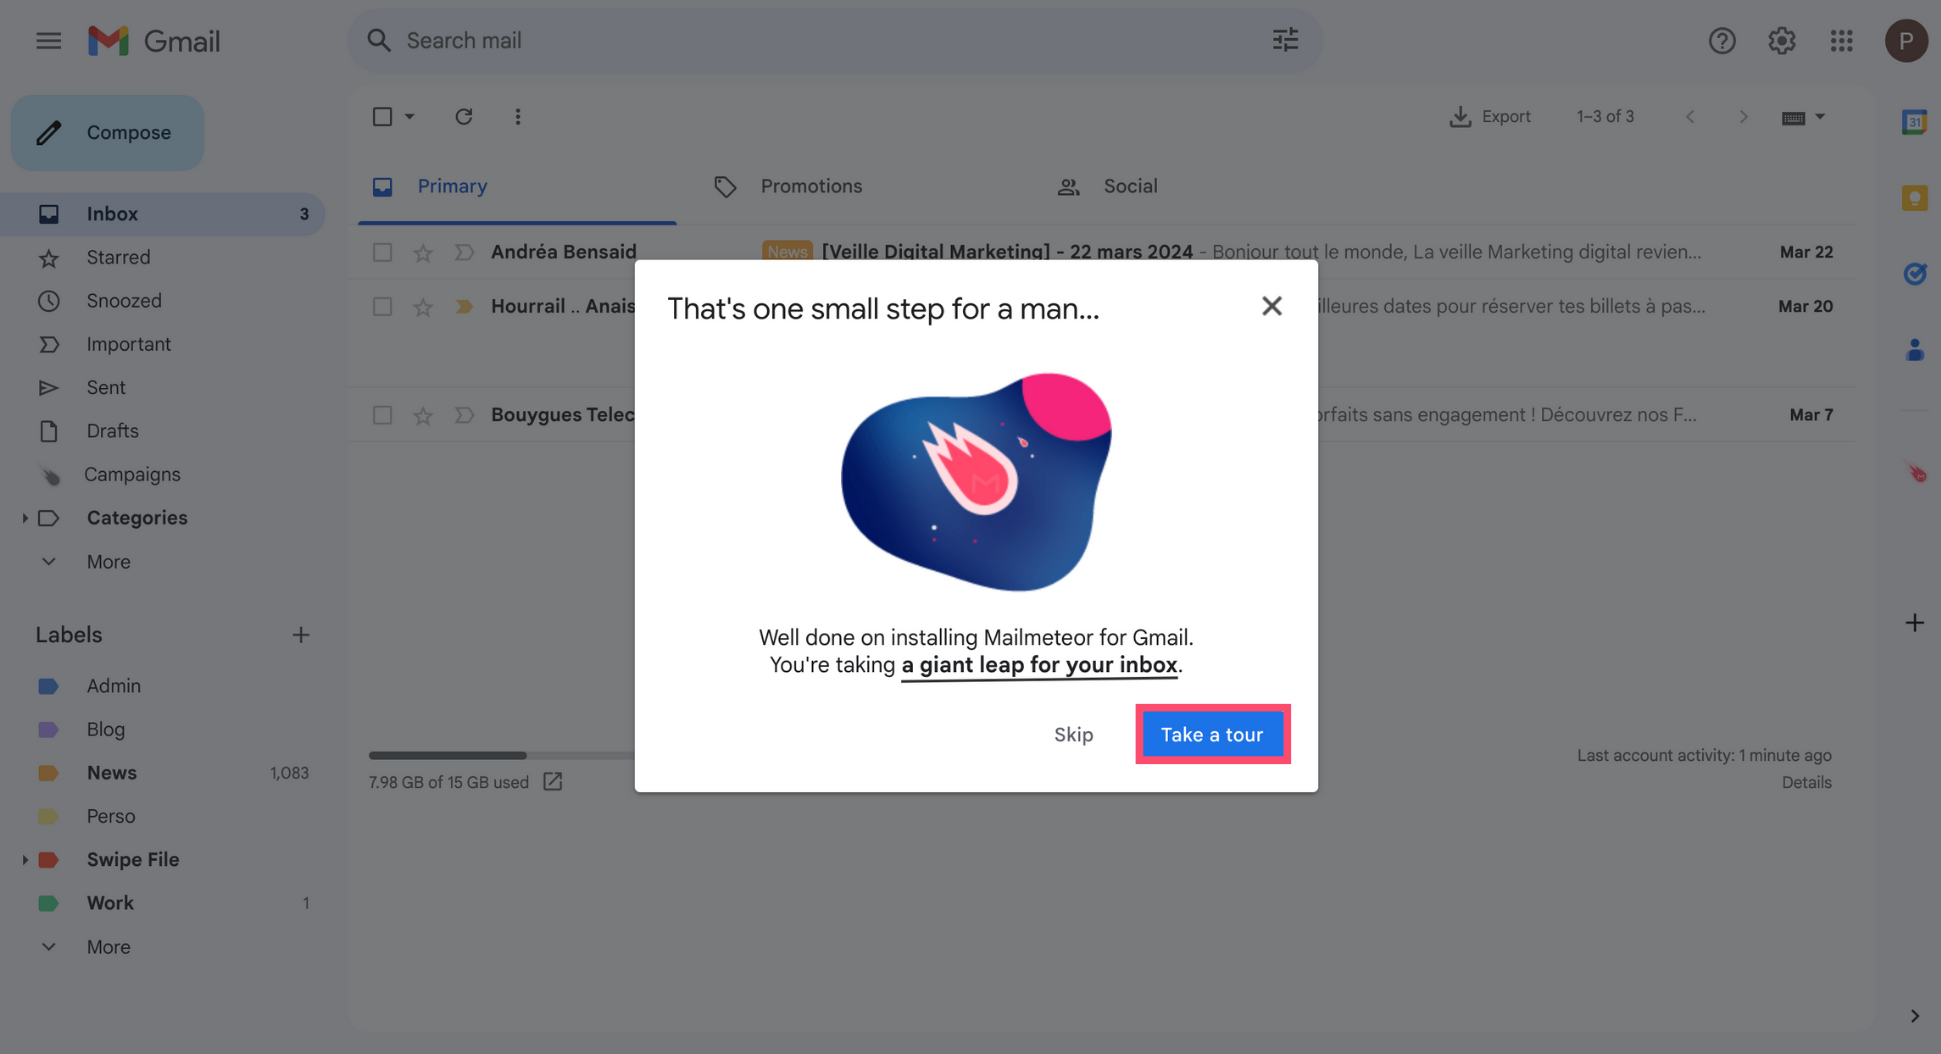This screenshot has width=1941, height=1054.
Task: Select the Hourrail email checkbox
Action: [382, 307]
